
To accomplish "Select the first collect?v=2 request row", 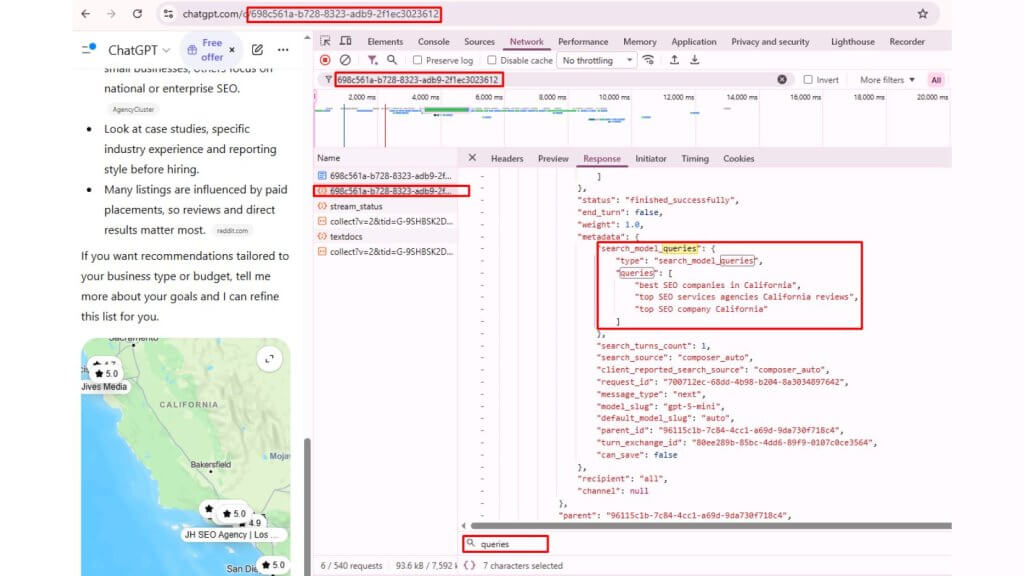I will click(385, 221).
